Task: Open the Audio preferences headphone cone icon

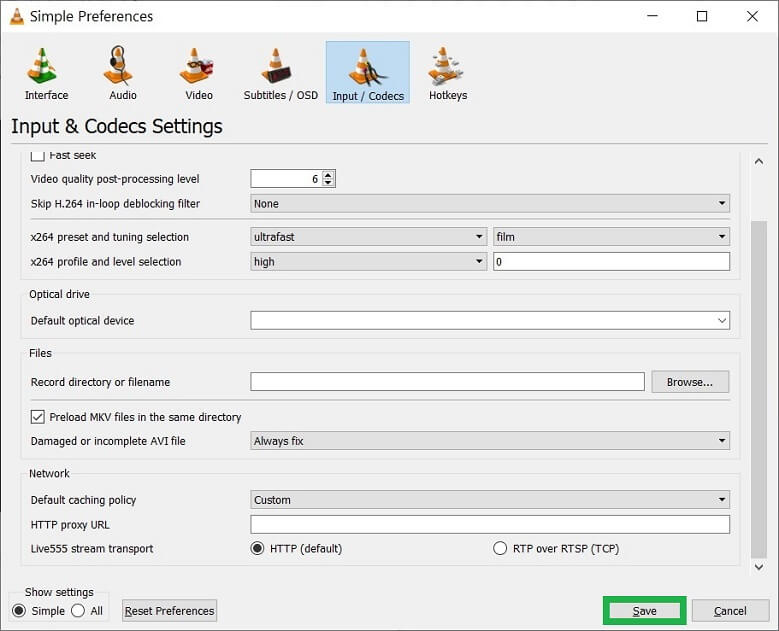Action: pos(118,65)
